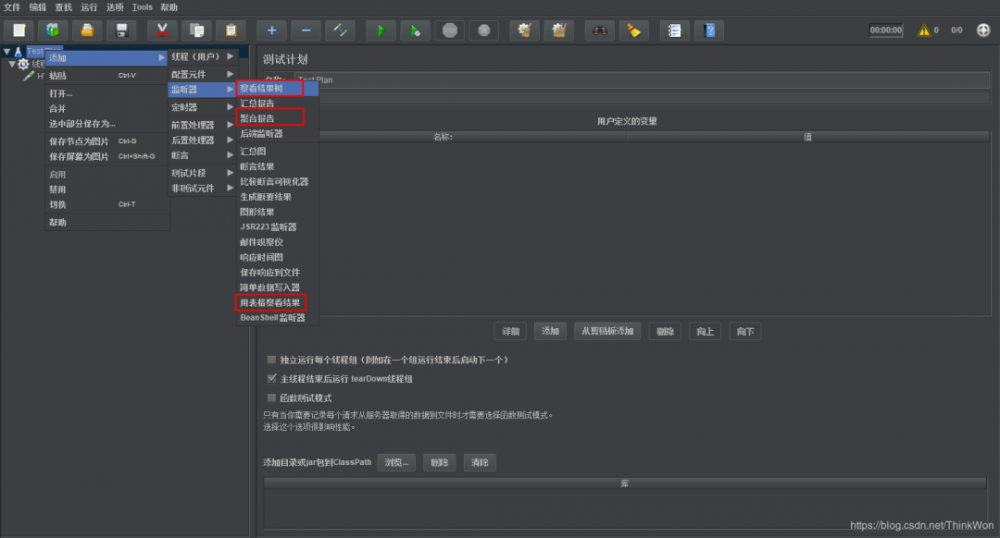Click the Clear All results icon
Viewport: 1000px width, 538px height.
coord(559,30)
